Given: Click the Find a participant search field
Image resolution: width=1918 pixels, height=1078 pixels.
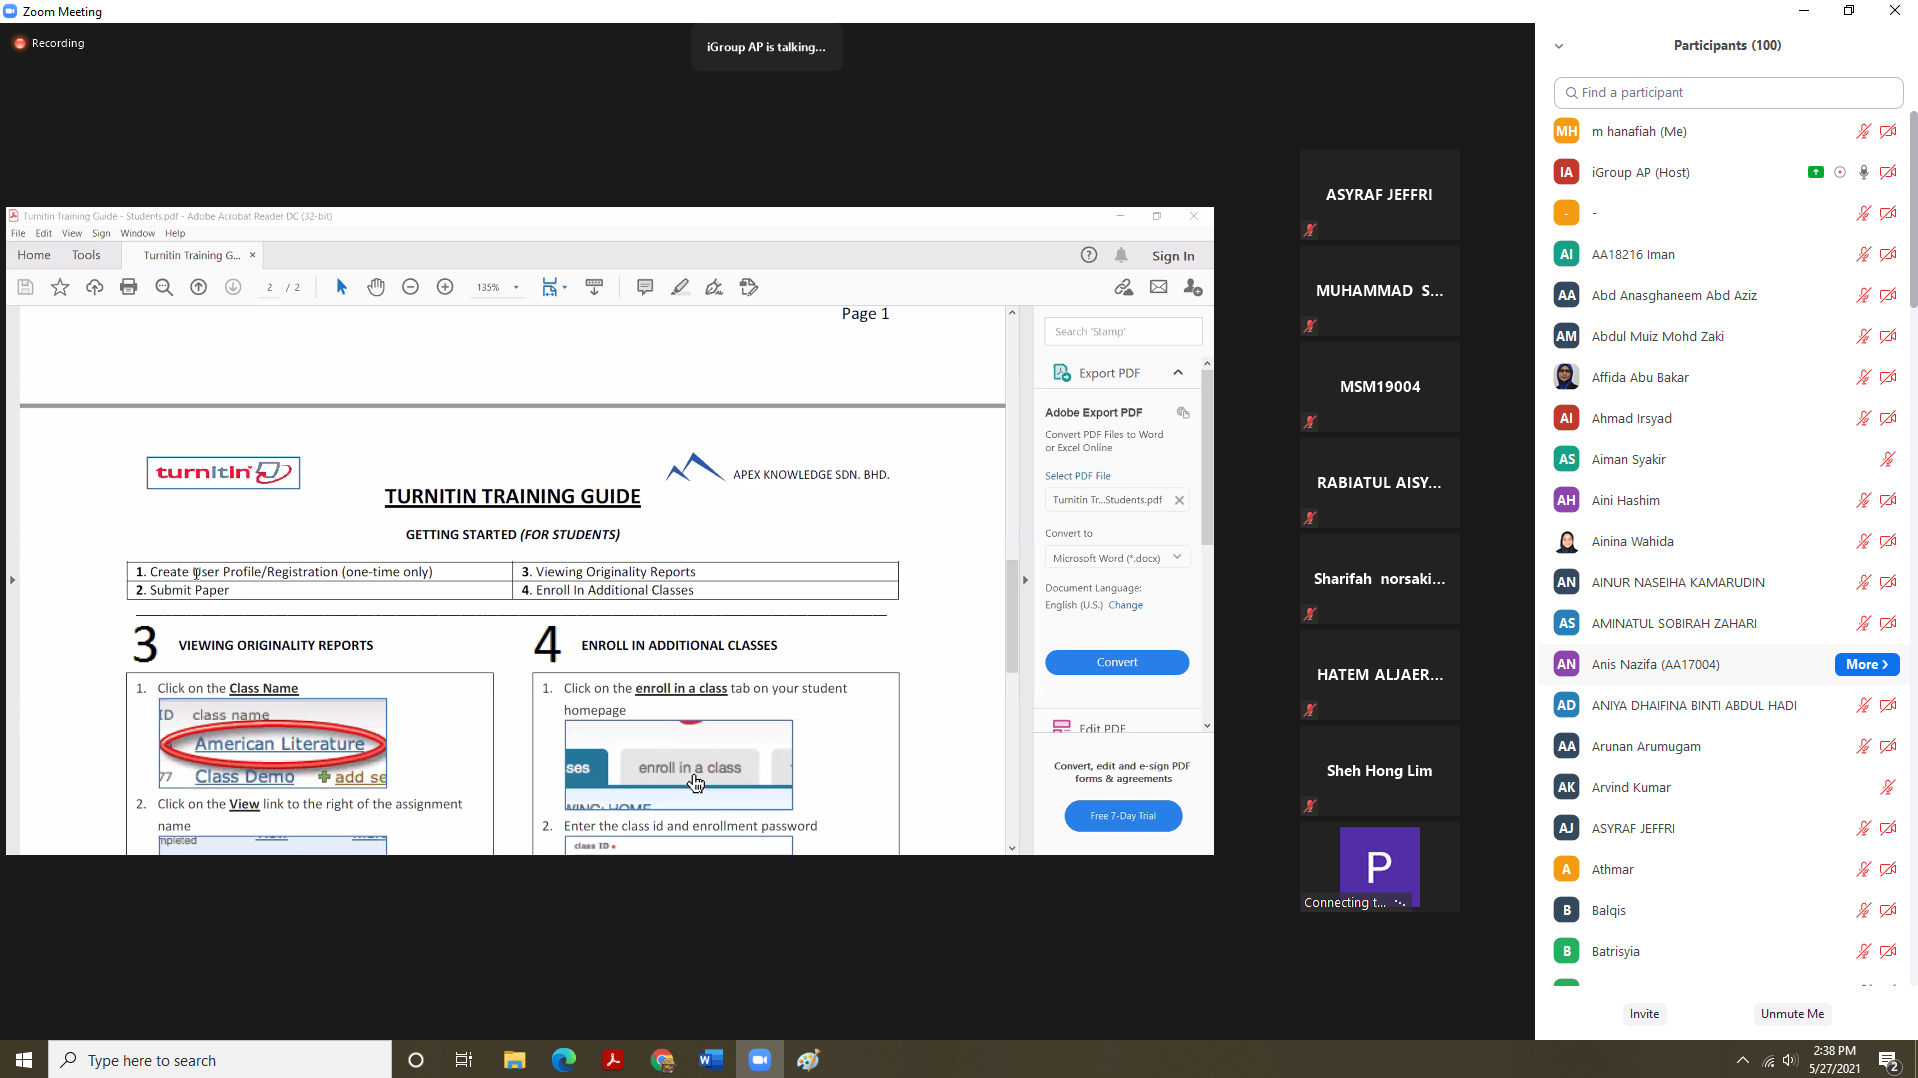Looking at the screenshot, I should point(1728,92).
